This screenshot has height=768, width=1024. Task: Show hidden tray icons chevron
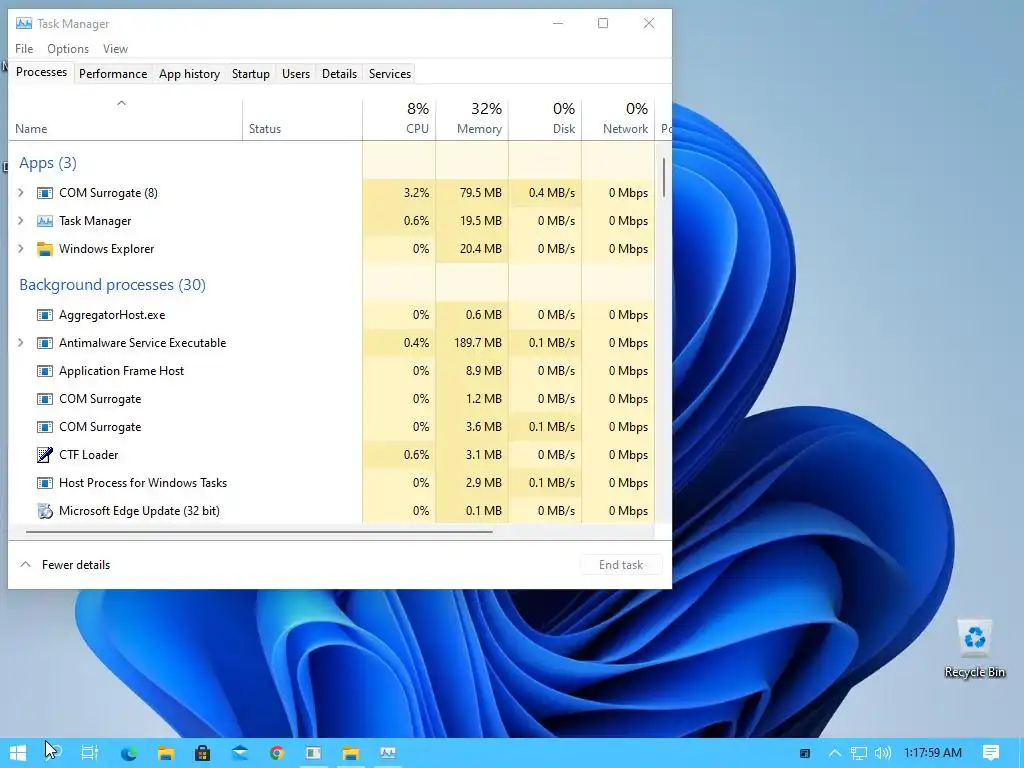(x=835, y=753)
